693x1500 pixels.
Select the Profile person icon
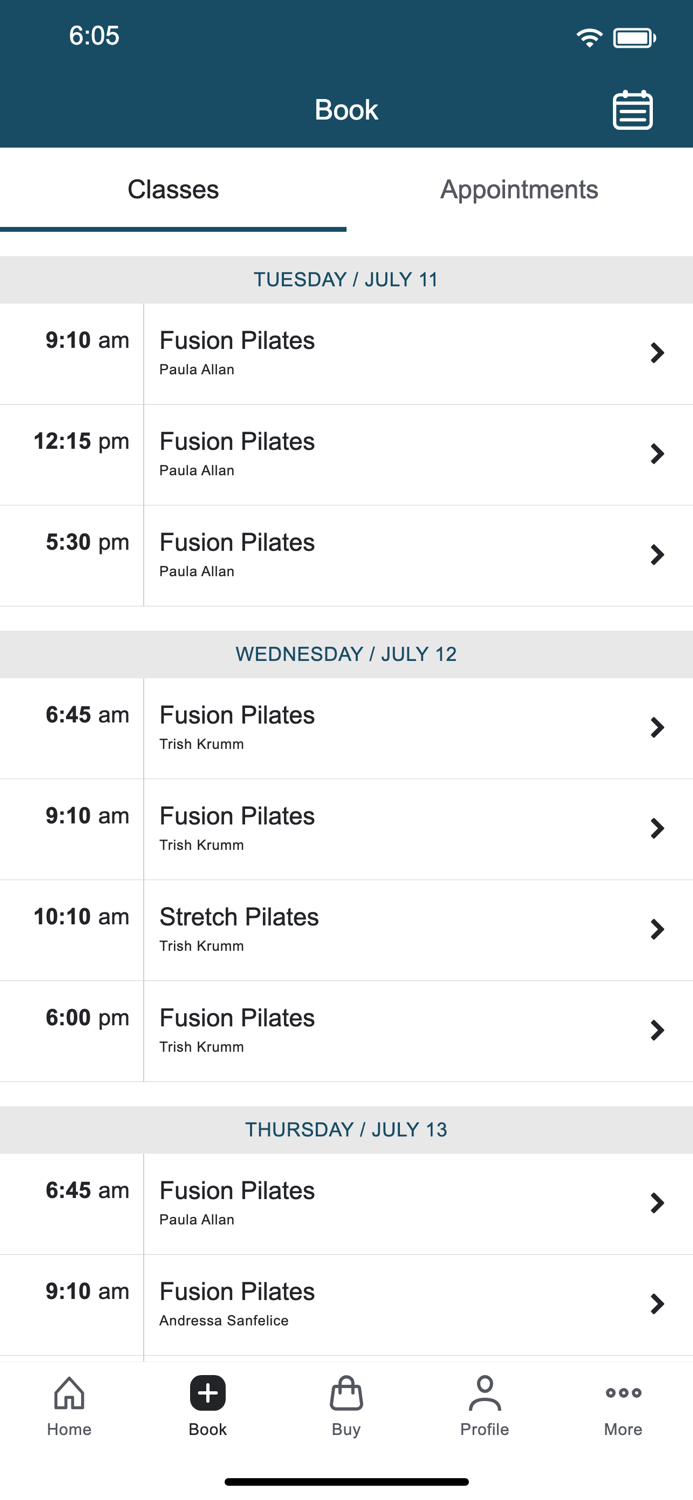point(484,1393)
